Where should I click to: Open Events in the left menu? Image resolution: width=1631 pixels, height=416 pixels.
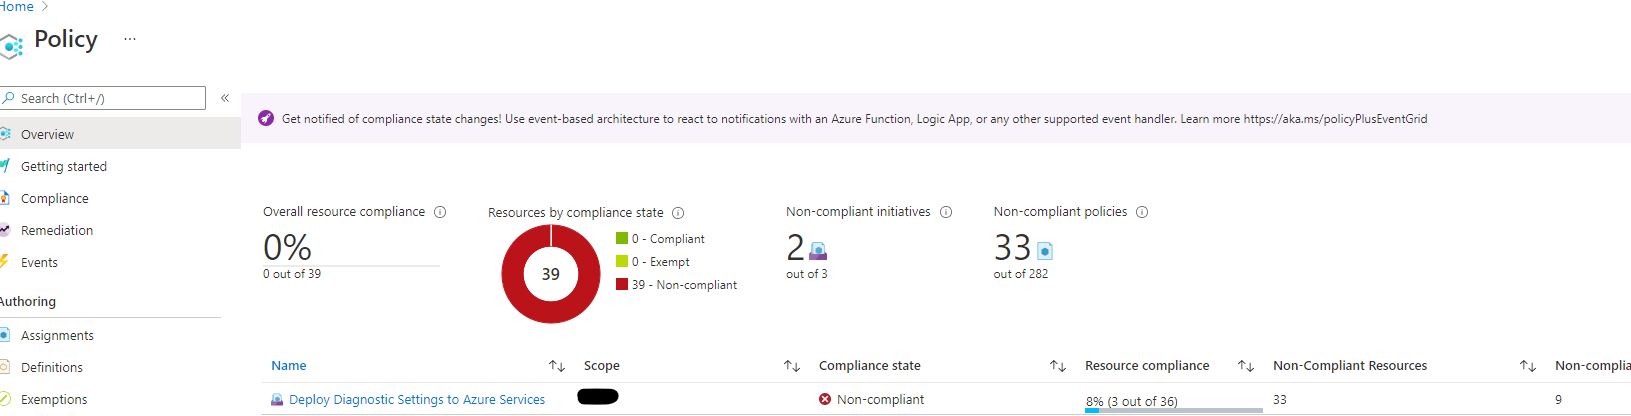click(x=39, y=262)
